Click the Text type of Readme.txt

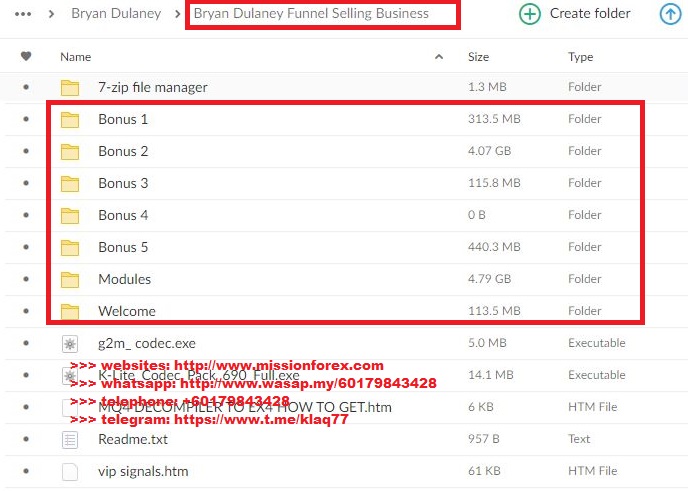[x=579, y=439]
